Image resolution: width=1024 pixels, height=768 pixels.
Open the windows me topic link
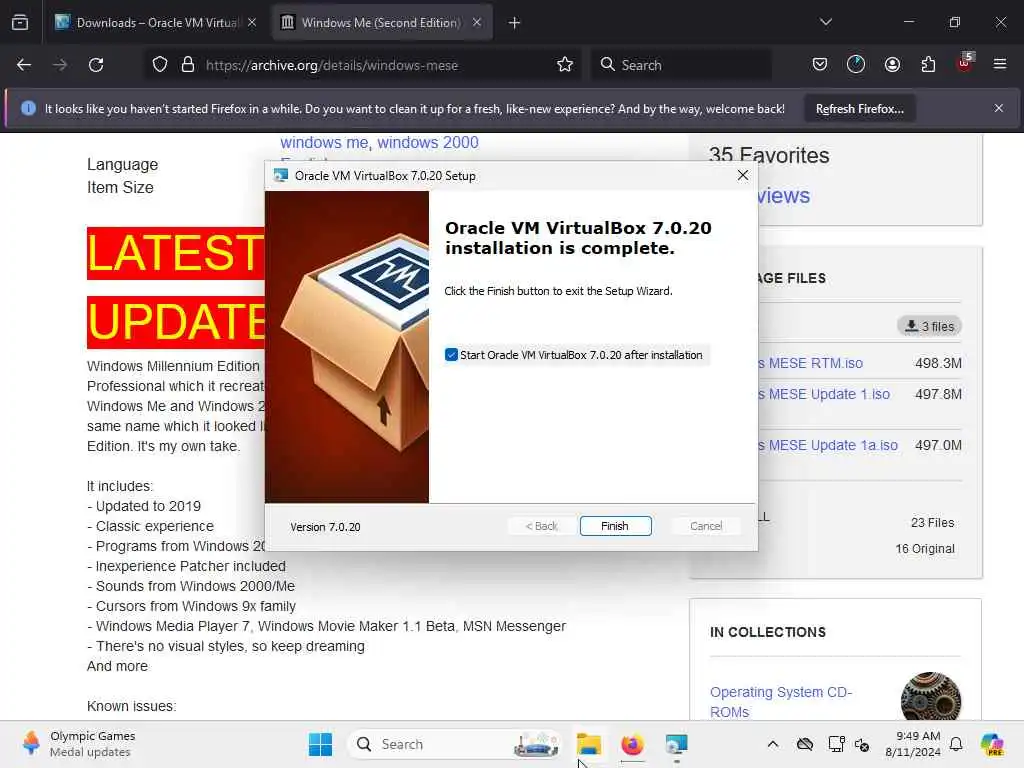(325, 142)
